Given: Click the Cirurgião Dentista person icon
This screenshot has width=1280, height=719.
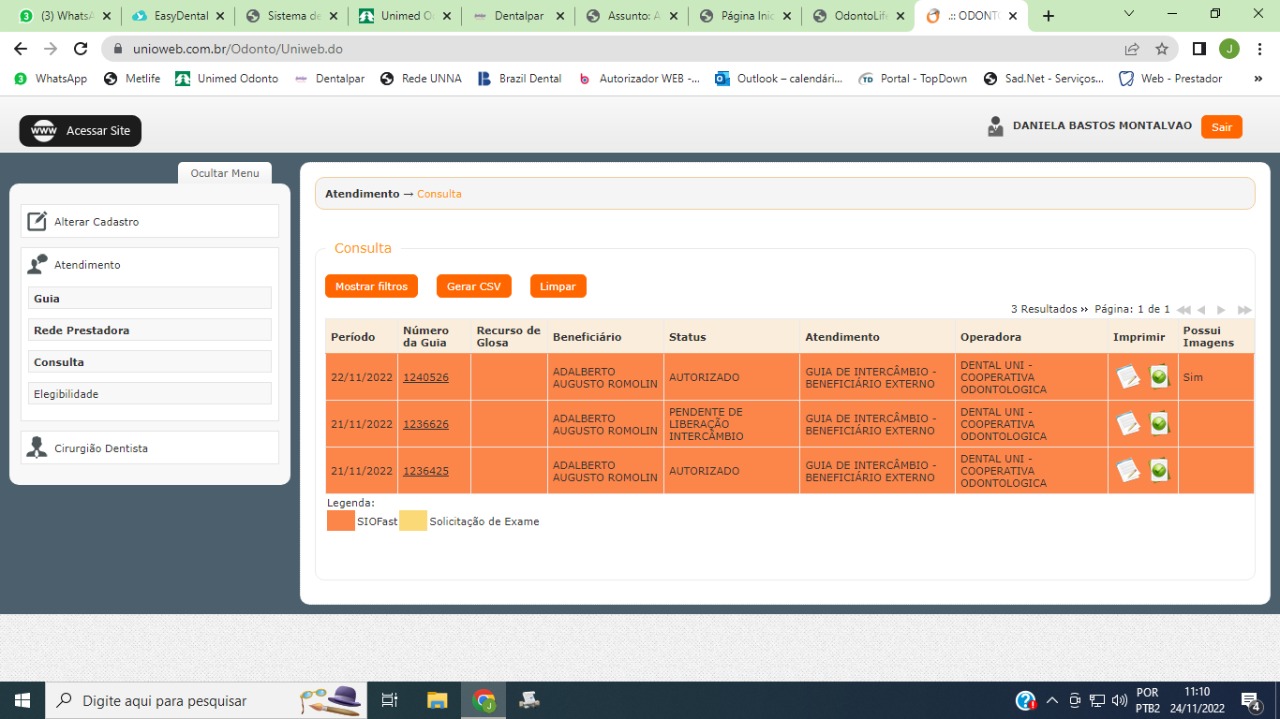Looking at the screenshot, I should [37, 448].
